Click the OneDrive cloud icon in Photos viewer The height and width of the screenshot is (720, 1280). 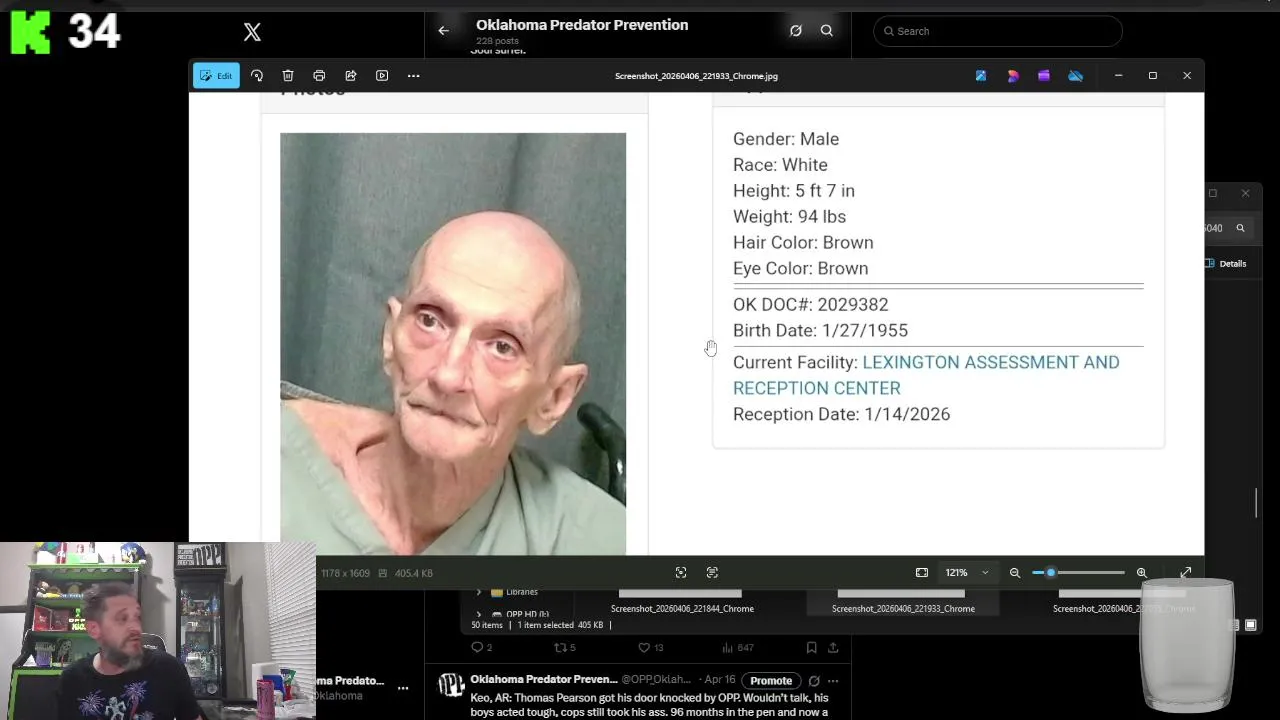pos(1075,76)
